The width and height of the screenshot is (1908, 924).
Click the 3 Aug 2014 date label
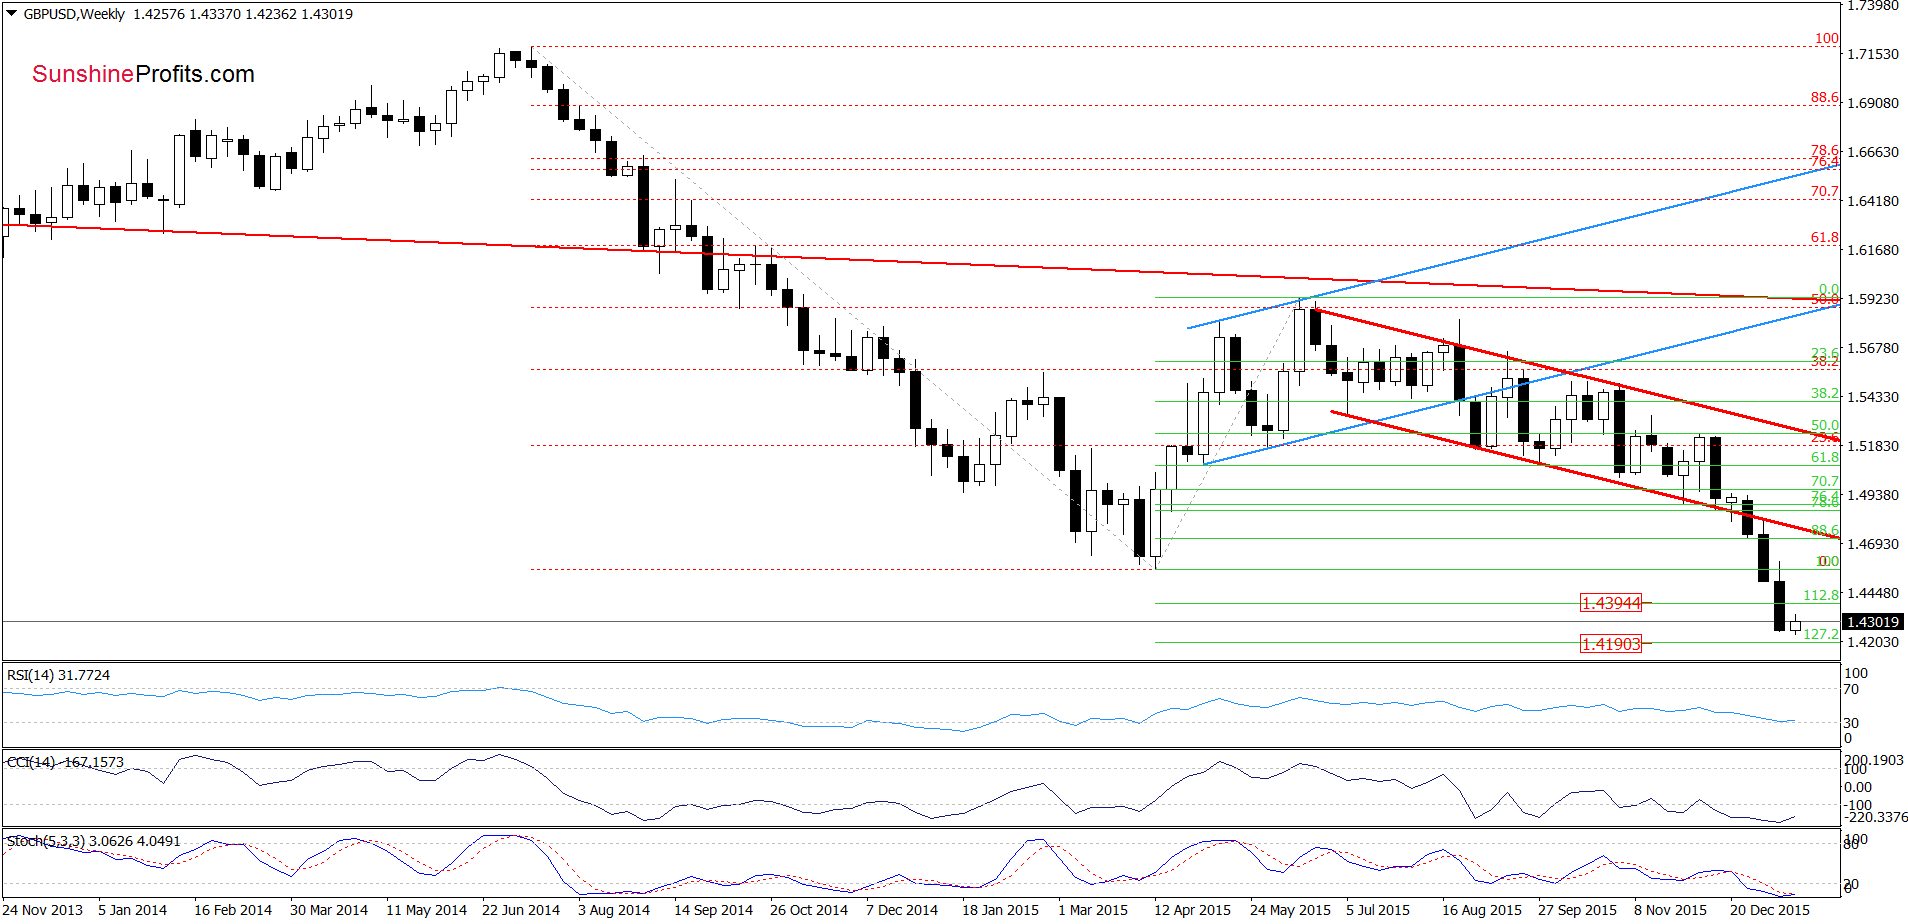[613, 910]
